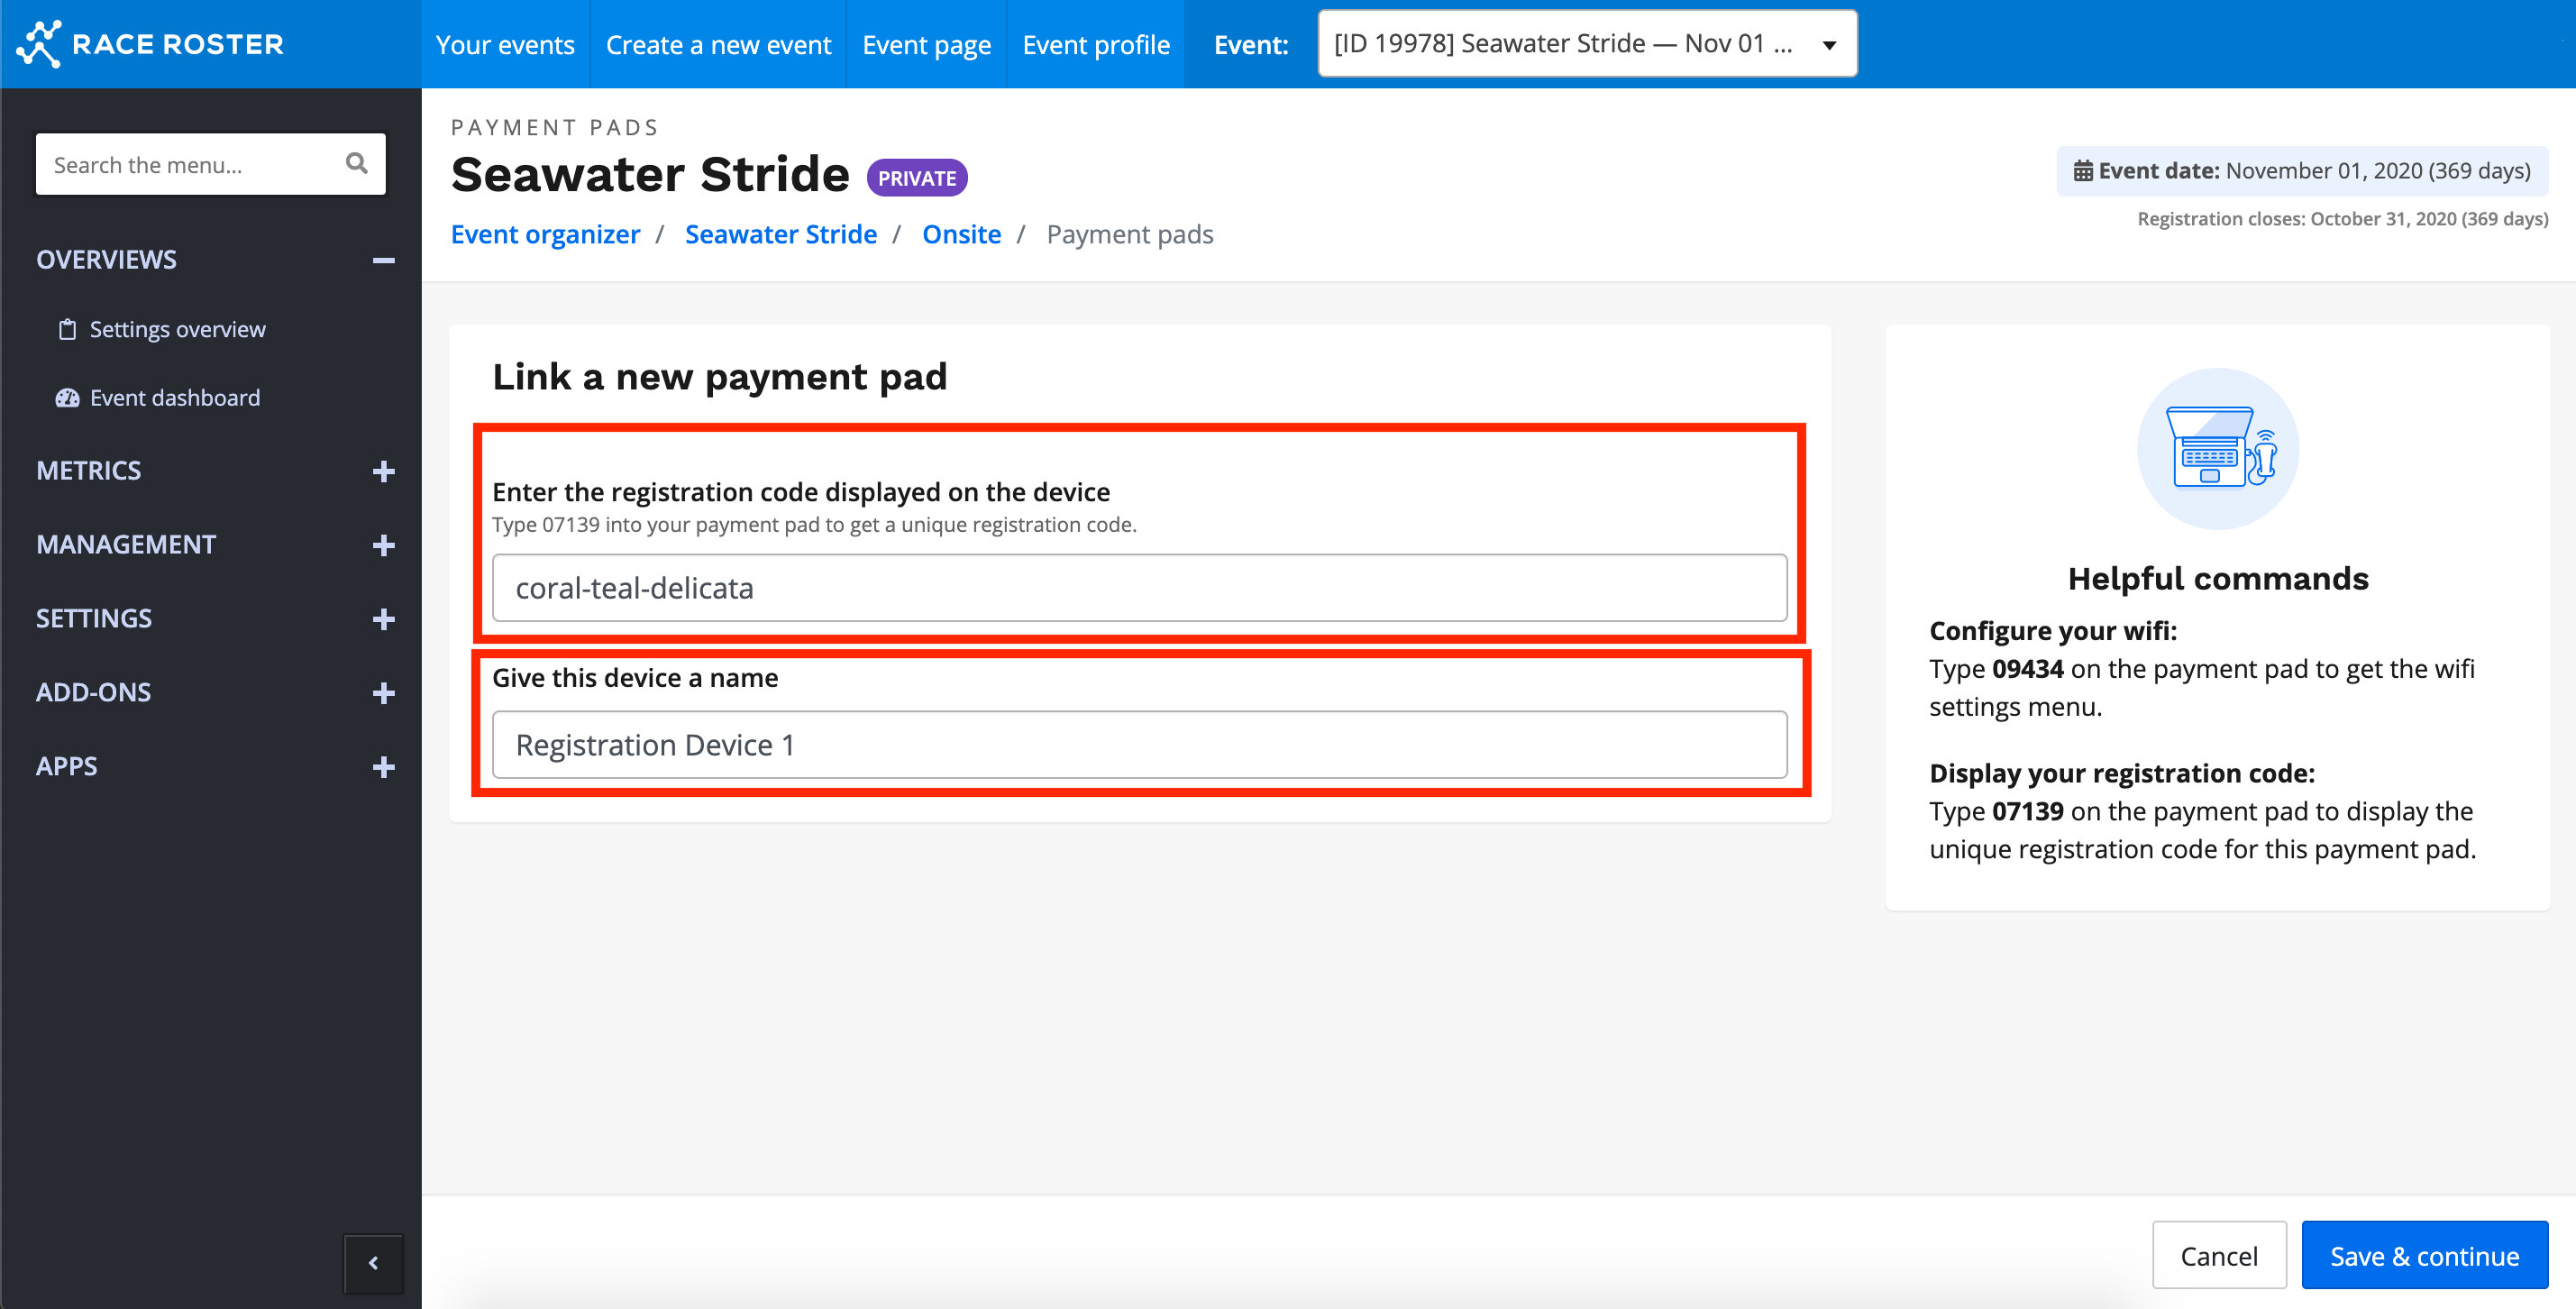Open Event dashboard from the sidebar
2576x1309 pixels.
coord(174,398)
